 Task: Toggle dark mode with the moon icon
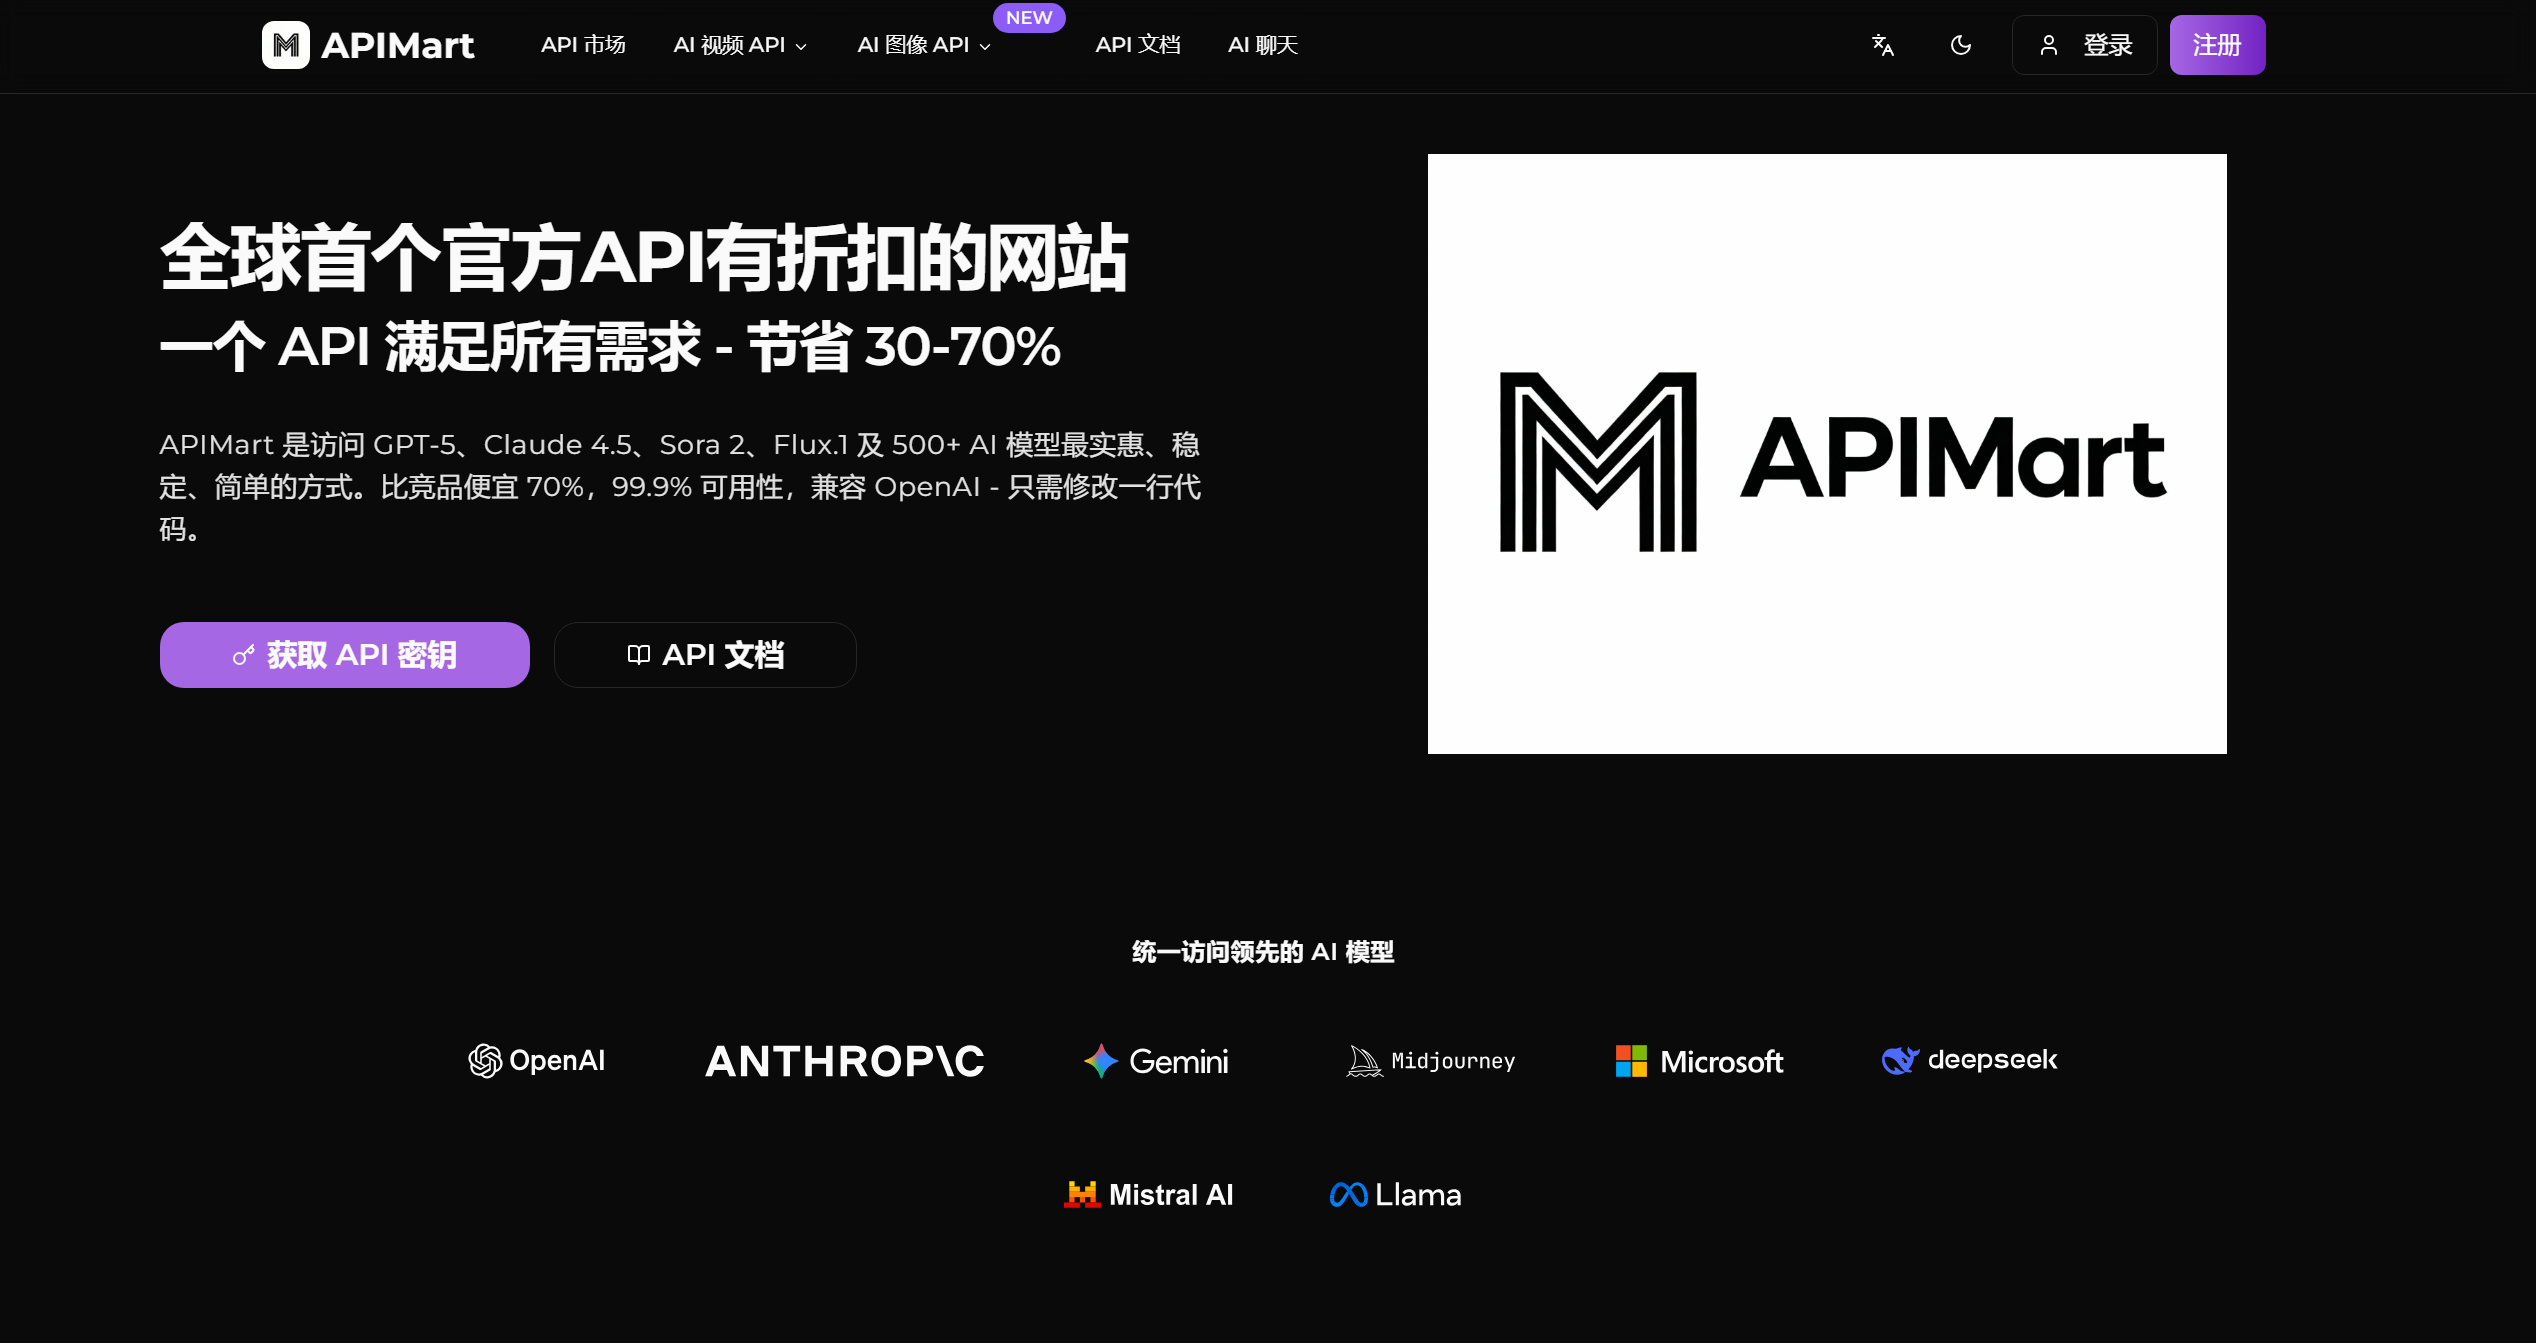(x=1961, y=45)
